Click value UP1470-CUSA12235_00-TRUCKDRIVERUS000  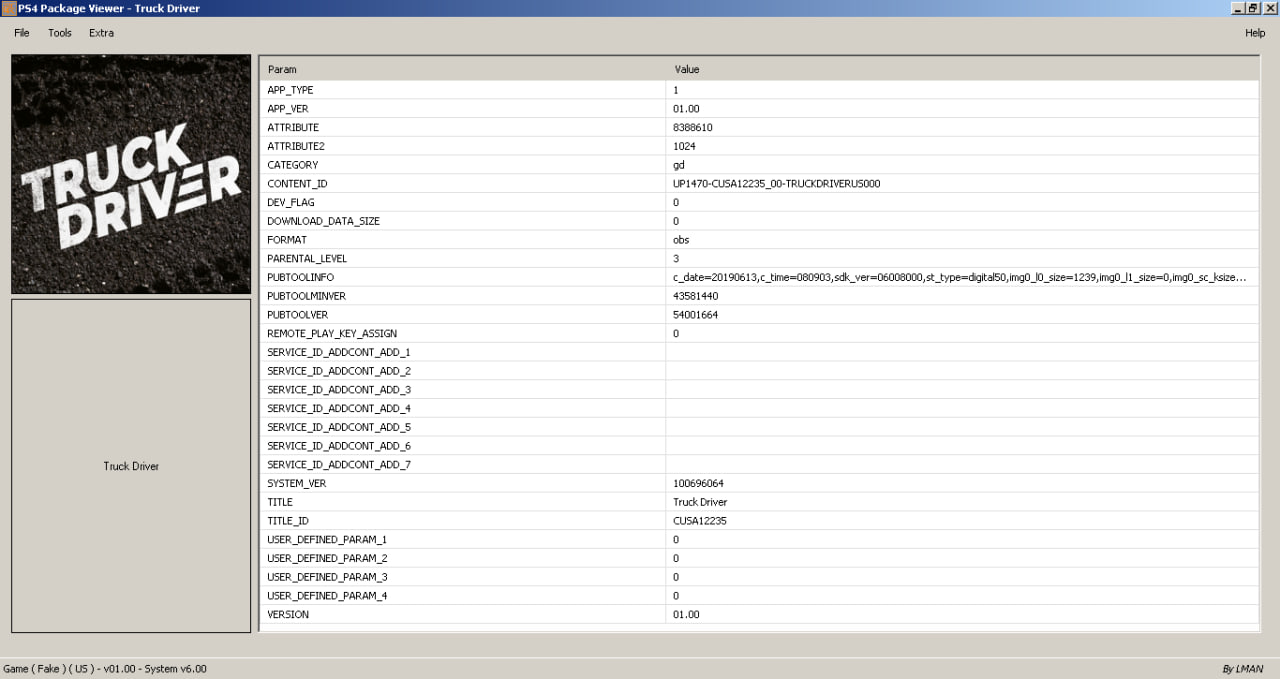pyautogui.click(x=776, y=184)
